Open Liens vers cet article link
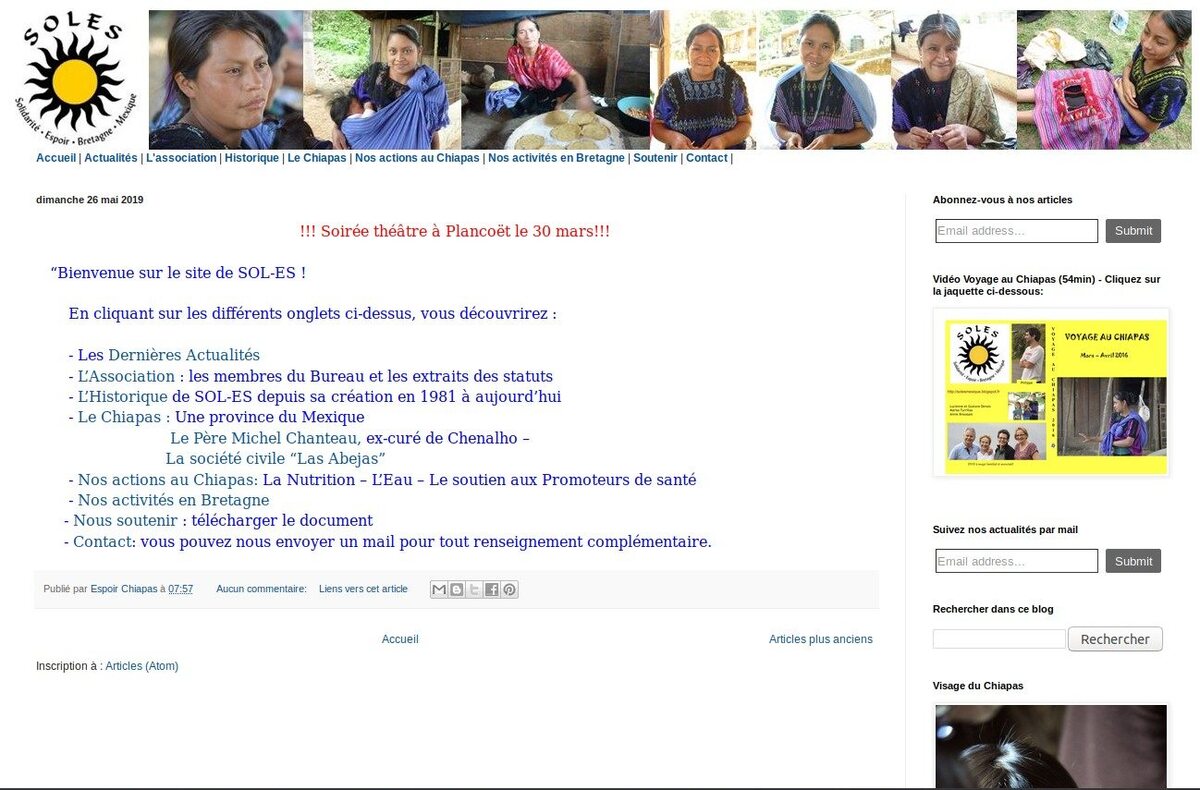This screenshot has width=1200, height=790. pos(363,589)
